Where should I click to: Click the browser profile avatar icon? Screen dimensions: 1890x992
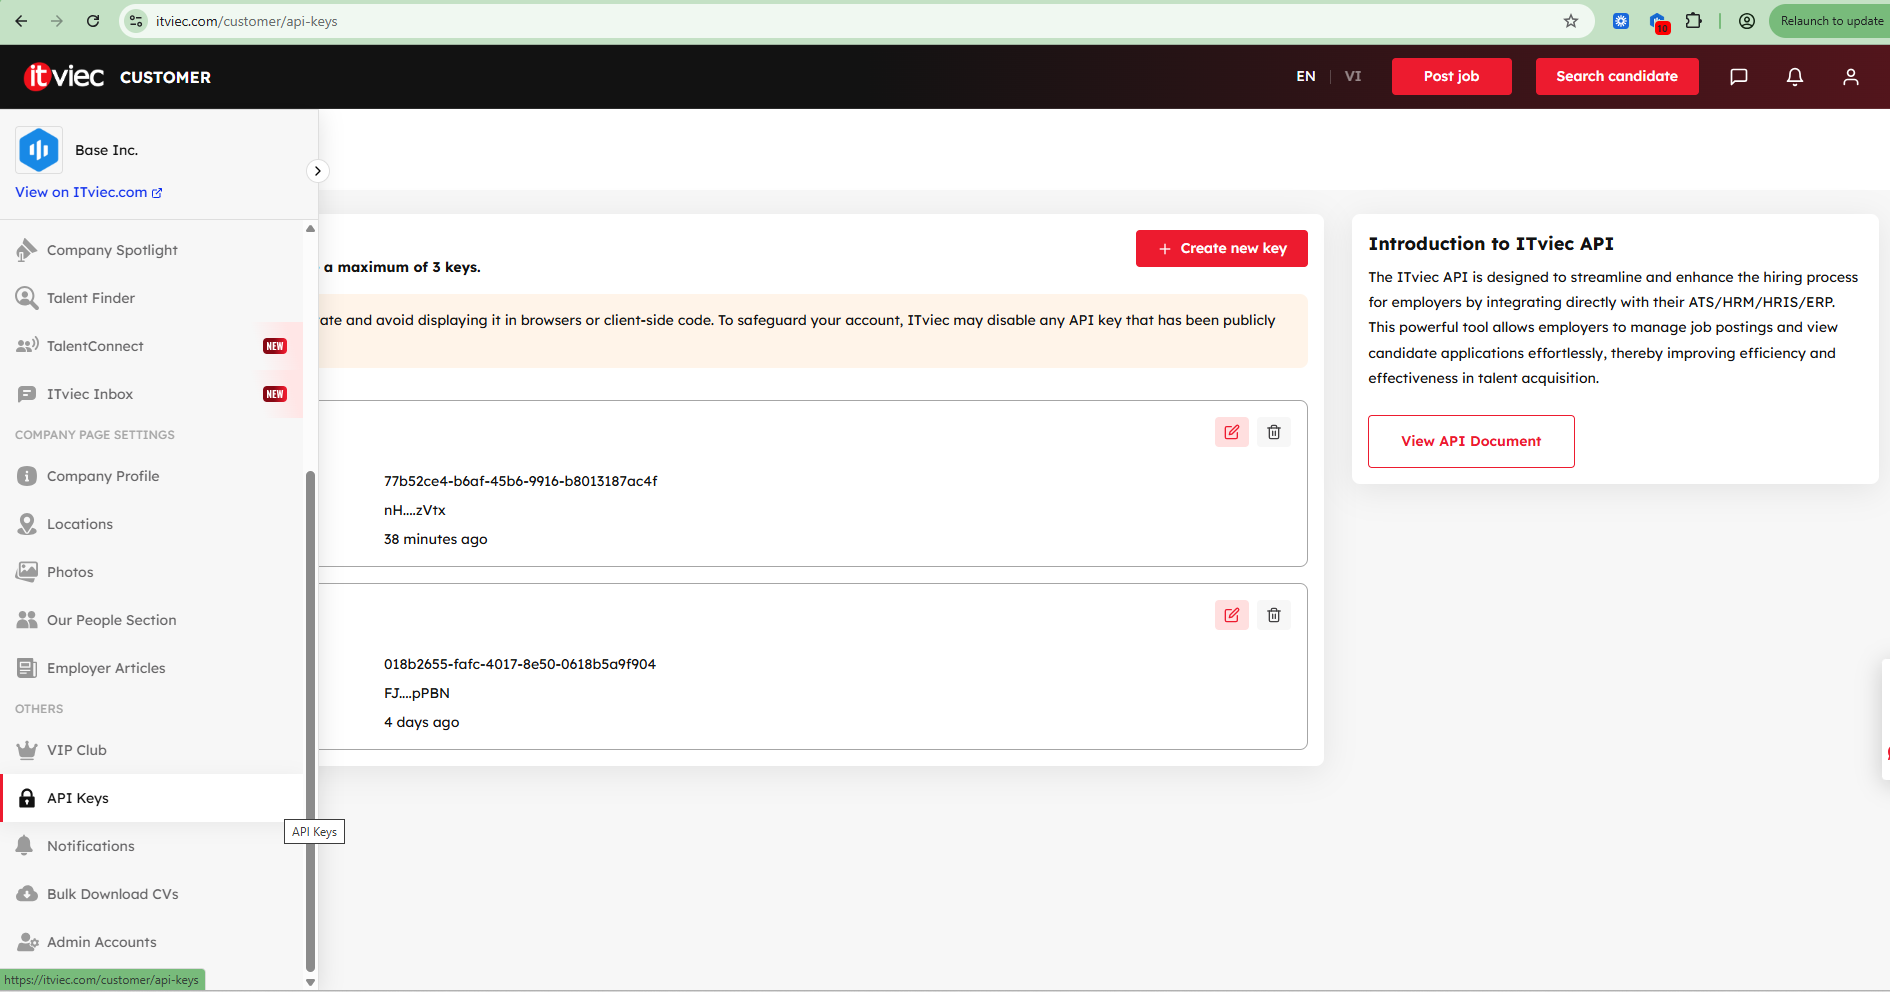point(1747,21)
